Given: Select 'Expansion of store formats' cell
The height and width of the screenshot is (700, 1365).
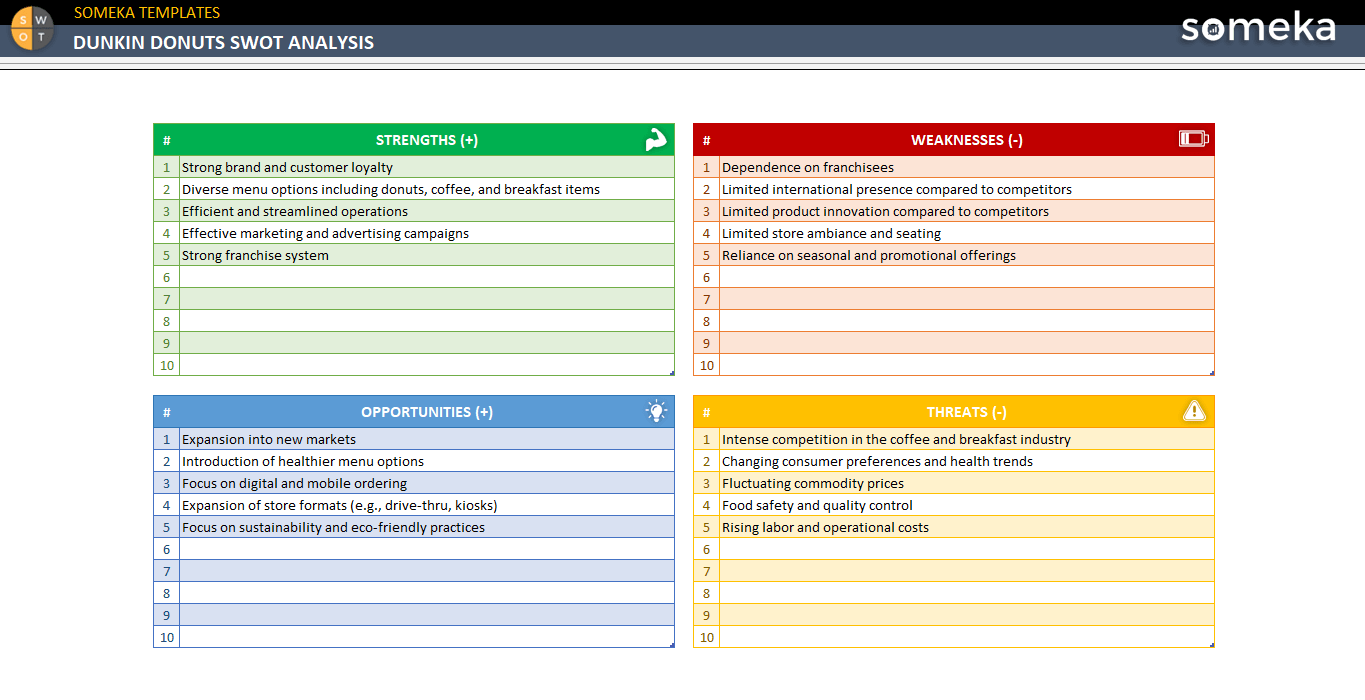Looking at the screenshot, I should coord(427,505).
